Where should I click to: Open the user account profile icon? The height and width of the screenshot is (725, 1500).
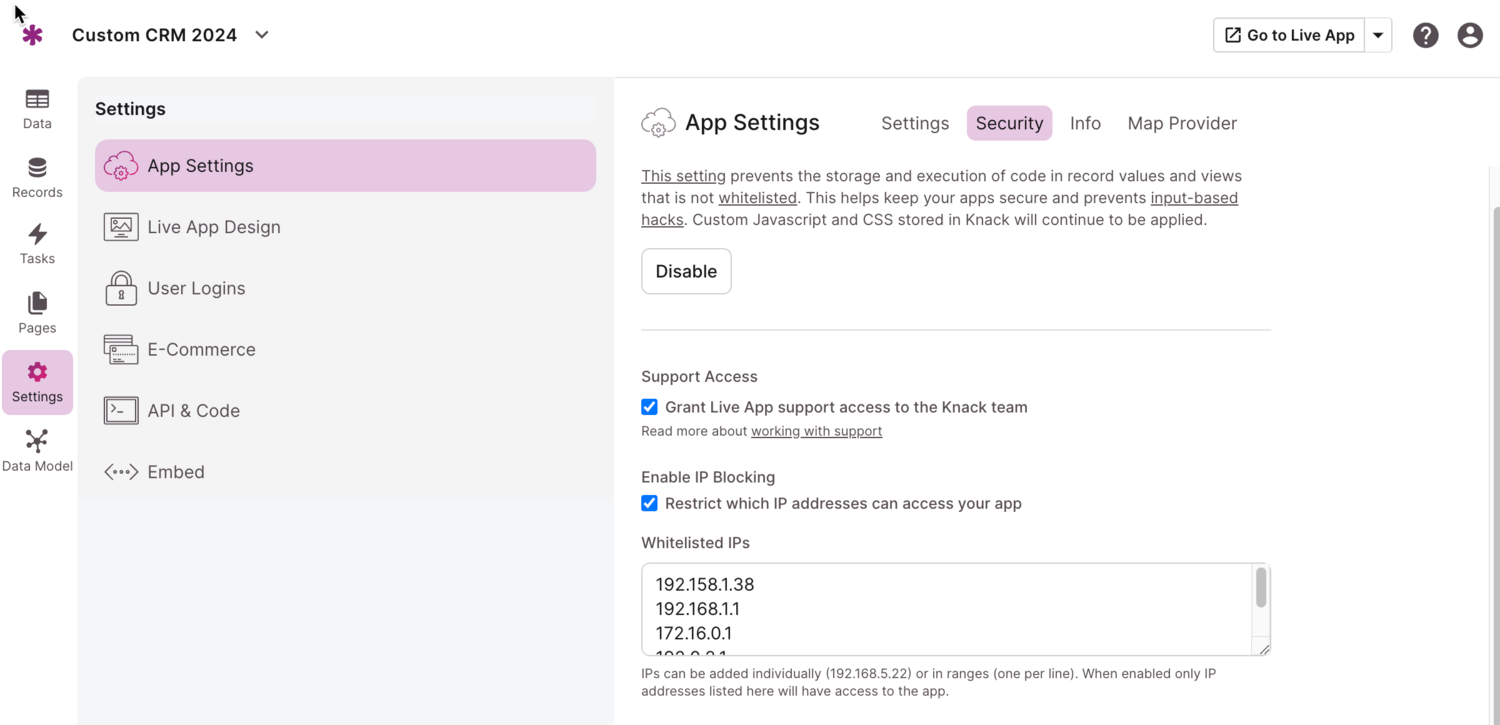pyautogui.click(x=1469, y=35)
